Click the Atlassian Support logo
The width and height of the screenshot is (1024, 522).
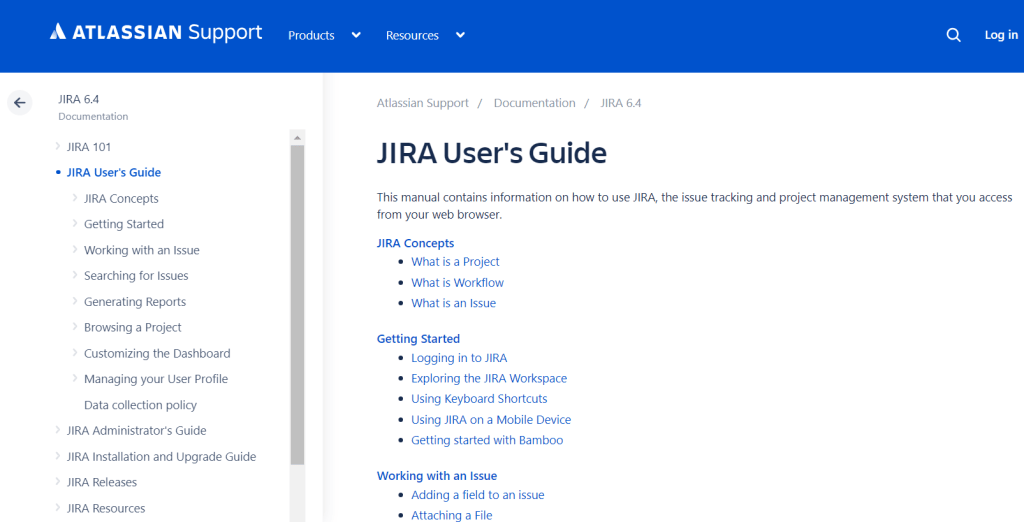(156, 33)
